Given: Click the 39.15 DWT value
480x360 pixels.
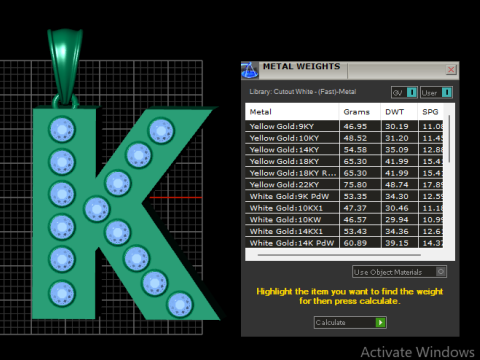Looking at the screenshot, I should pyautogui.click(x=397, y=243).
